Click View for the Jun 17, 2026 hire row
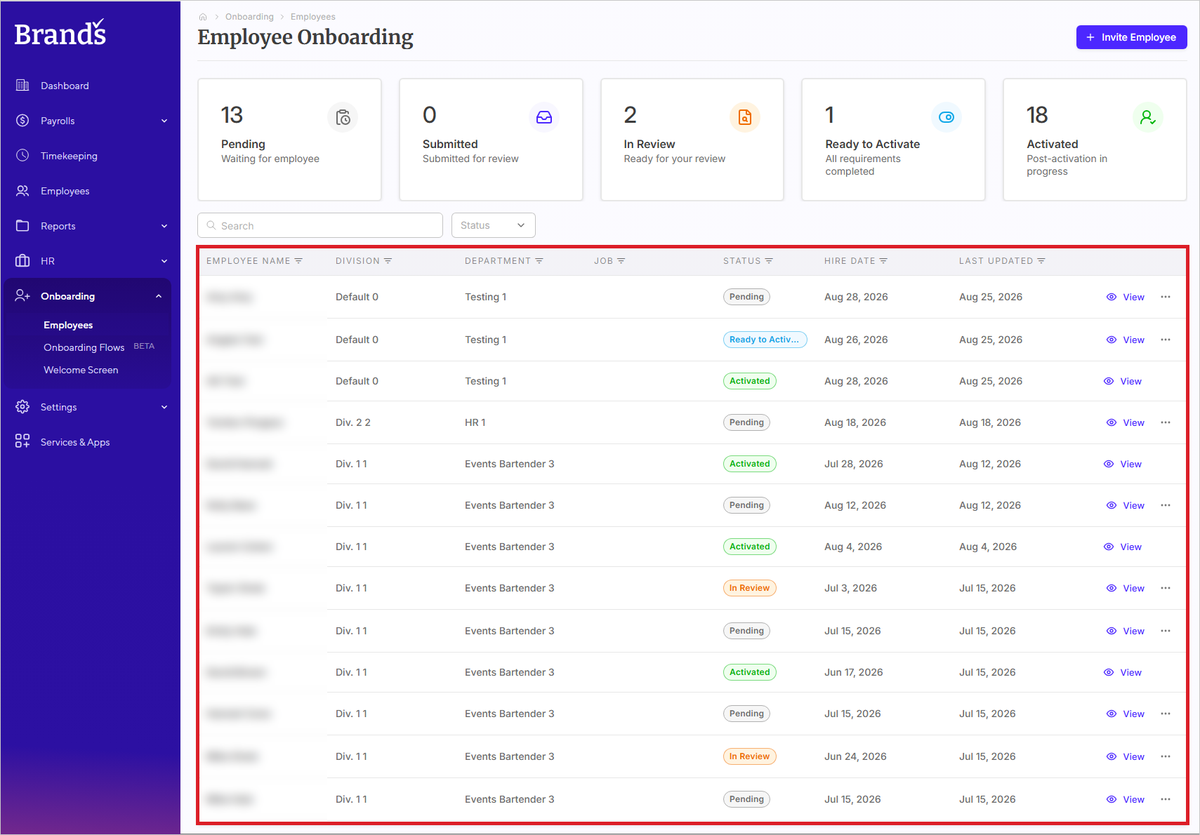This screenshot has height=835, width=1200. [1122, 673]
